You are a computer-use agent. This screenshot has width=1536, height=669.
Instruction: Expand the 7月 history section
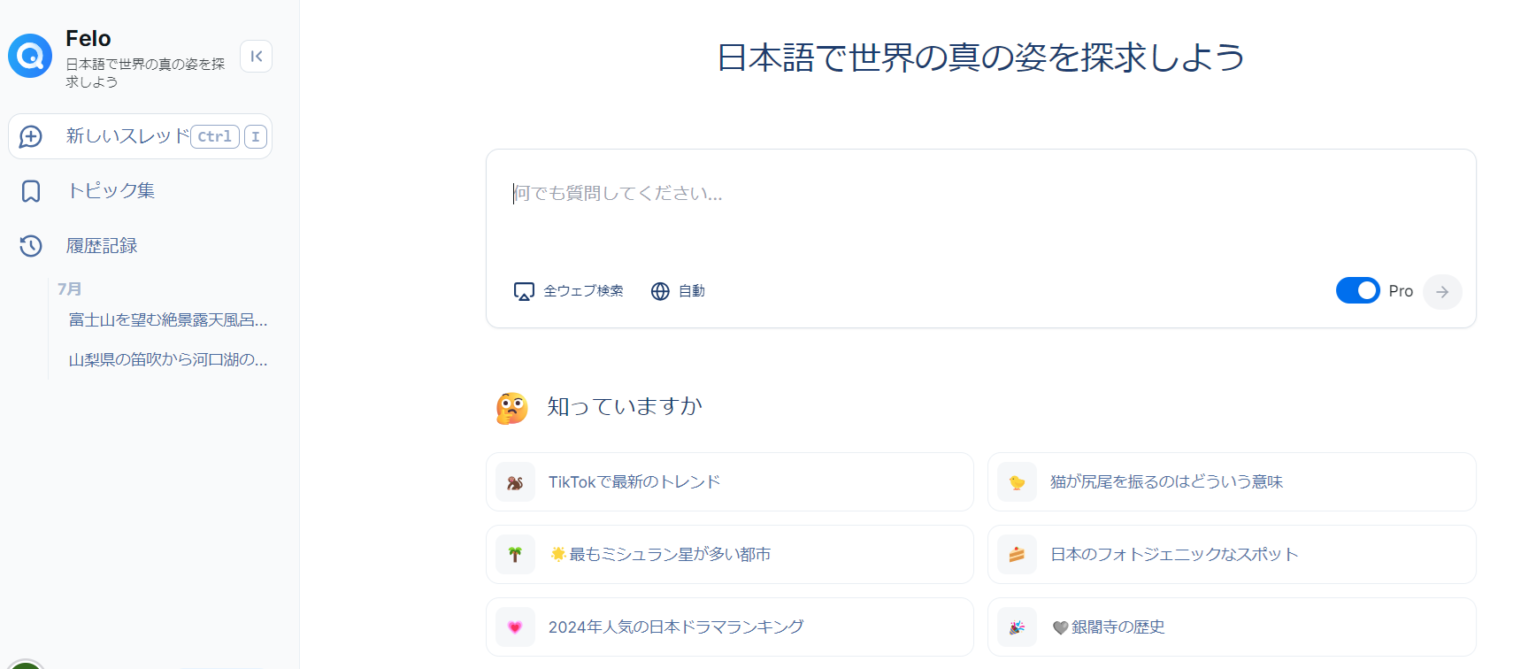pos(69,288)
